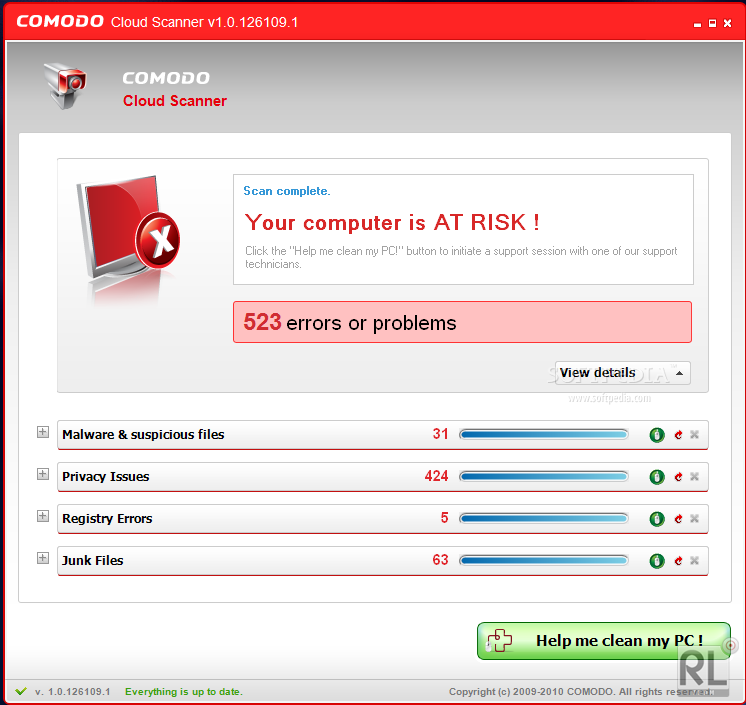Expand the Privacy Issues section
This screenshot has width=746, height=705.
(43, 475)
